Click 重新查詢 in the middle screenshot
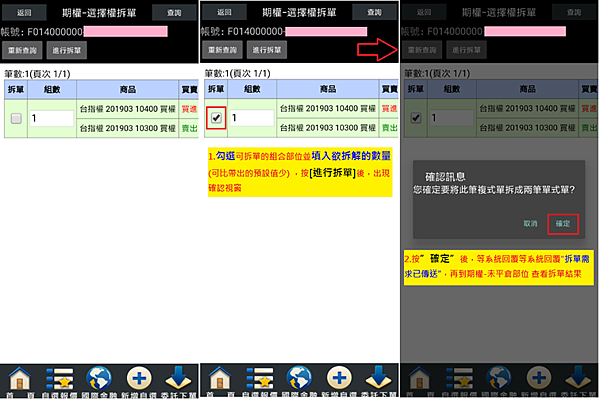This screenshot has height=399, width=600. coord(222,50)
